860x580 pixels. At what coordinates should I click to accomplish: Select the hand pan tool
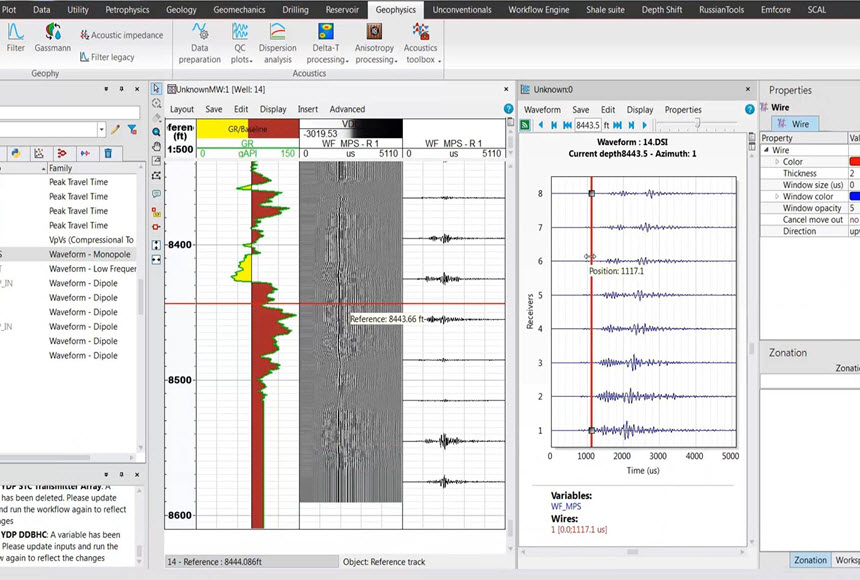pos(156,147)
